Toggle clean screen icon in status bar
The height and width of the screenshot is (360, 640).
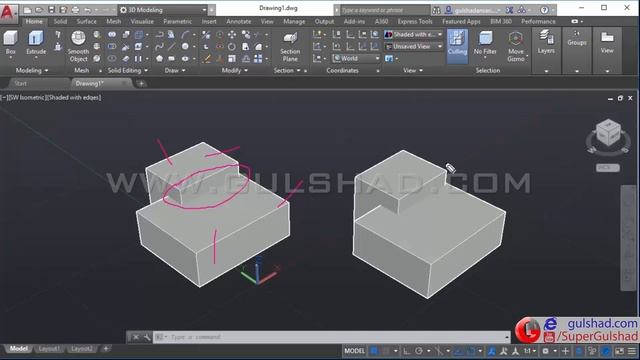[x=620, y=351]
